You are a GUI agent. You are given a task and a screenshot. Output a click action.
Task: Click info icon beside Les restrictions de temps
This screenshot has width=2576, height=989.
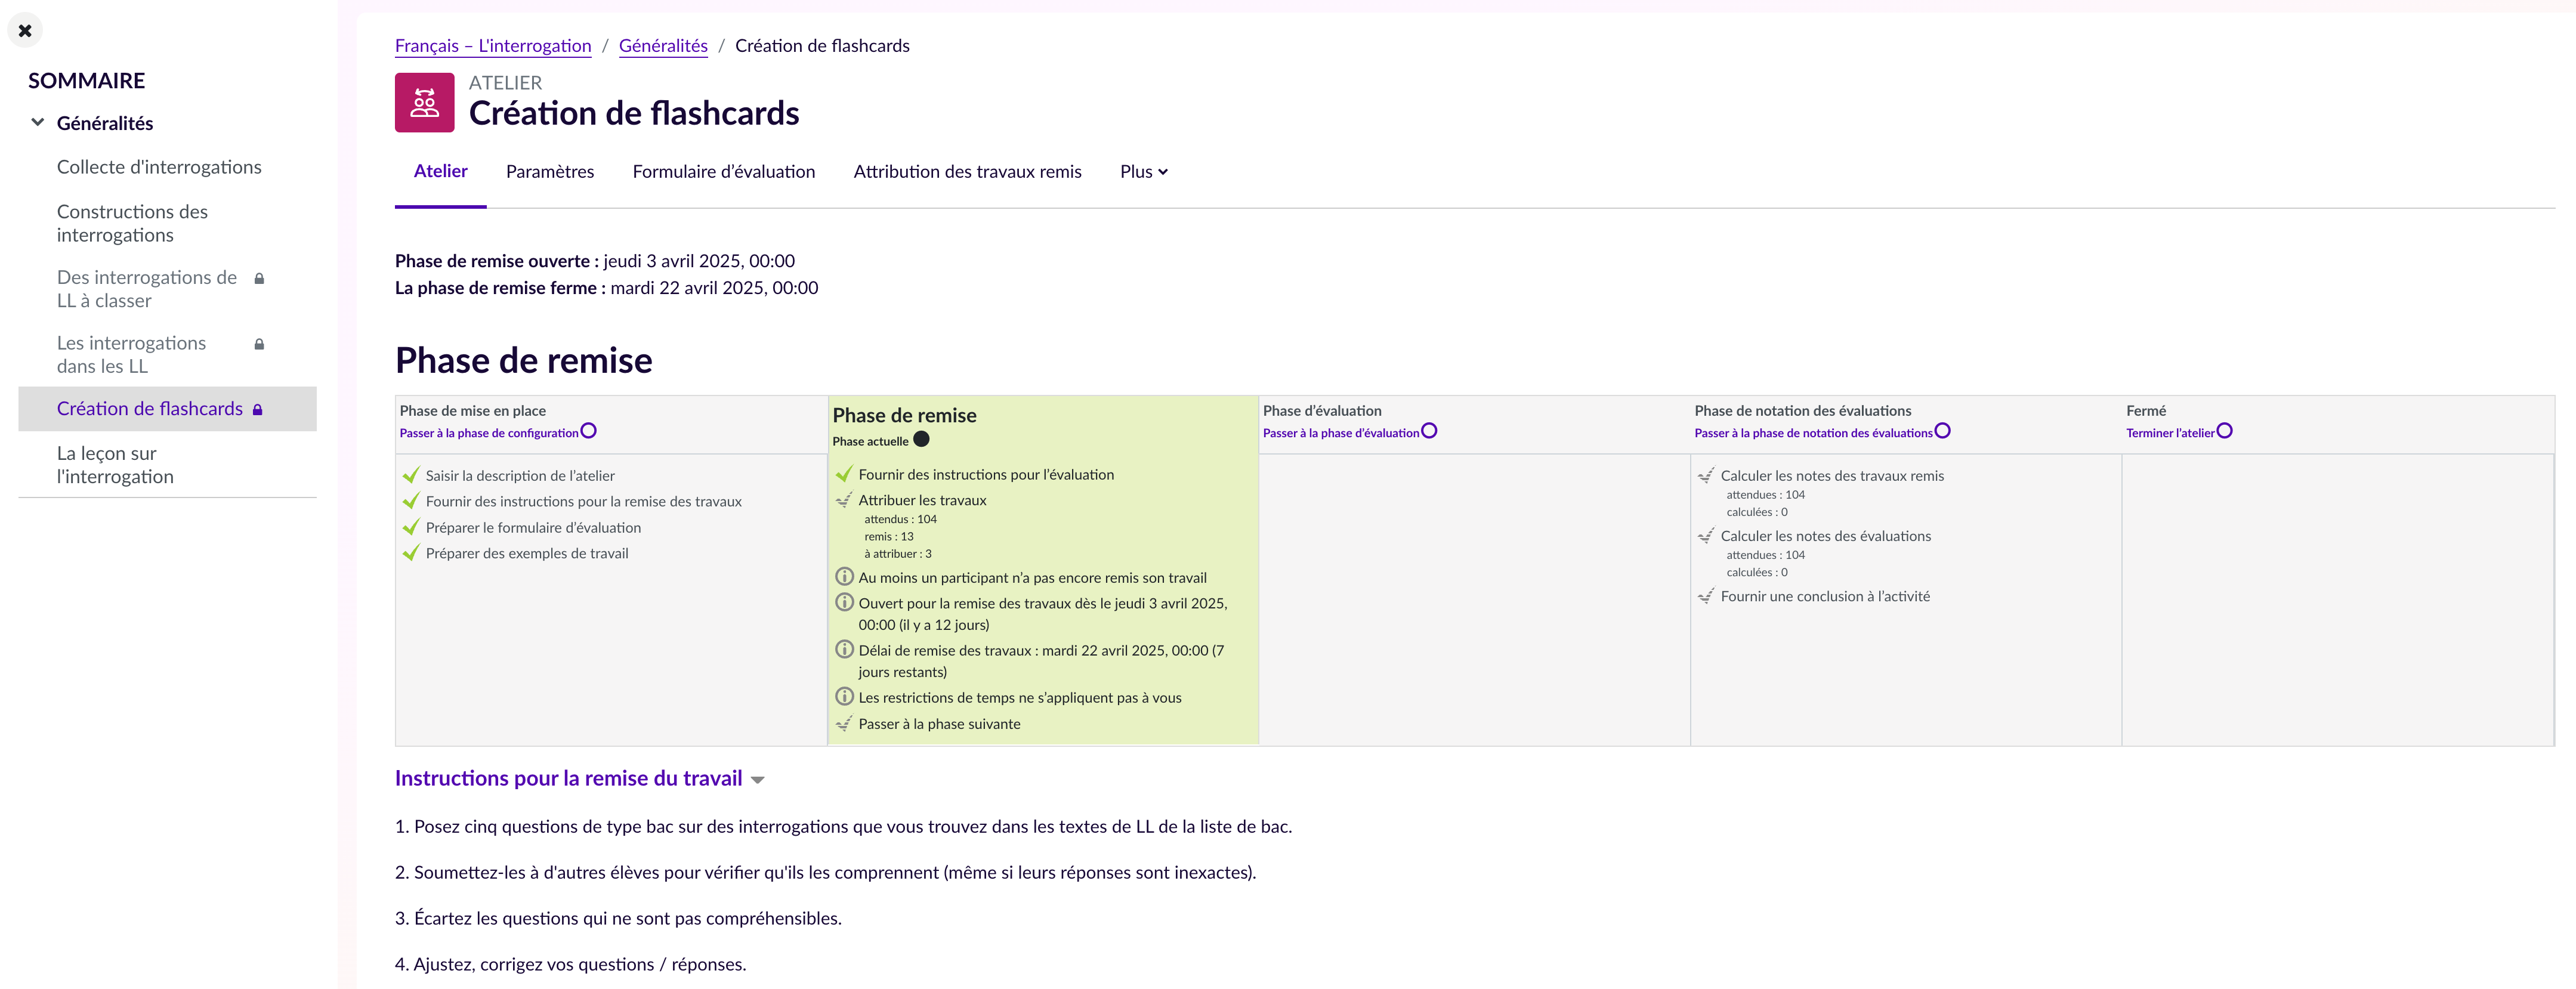coord(844,697)
